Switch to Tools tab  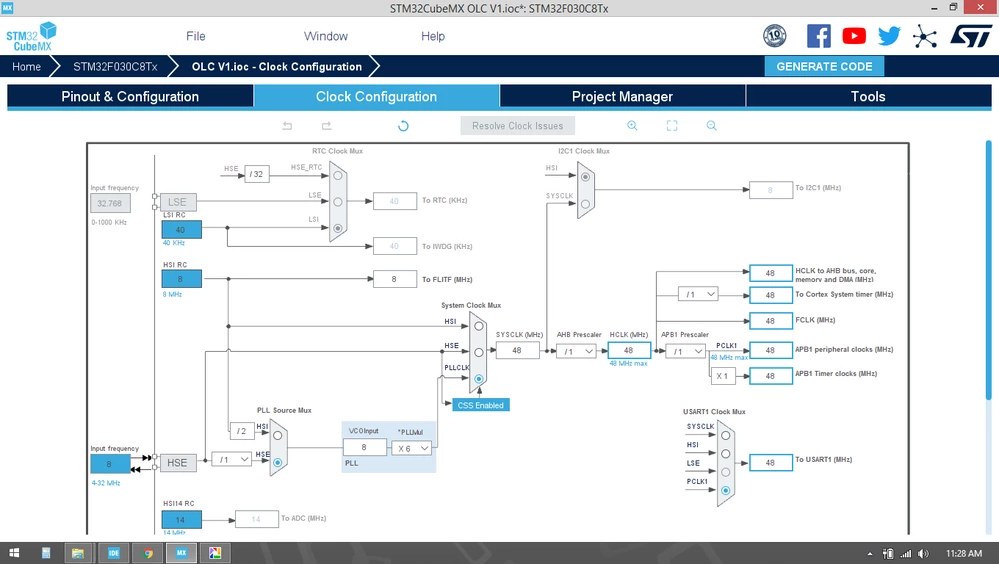[x=868, y=96]
